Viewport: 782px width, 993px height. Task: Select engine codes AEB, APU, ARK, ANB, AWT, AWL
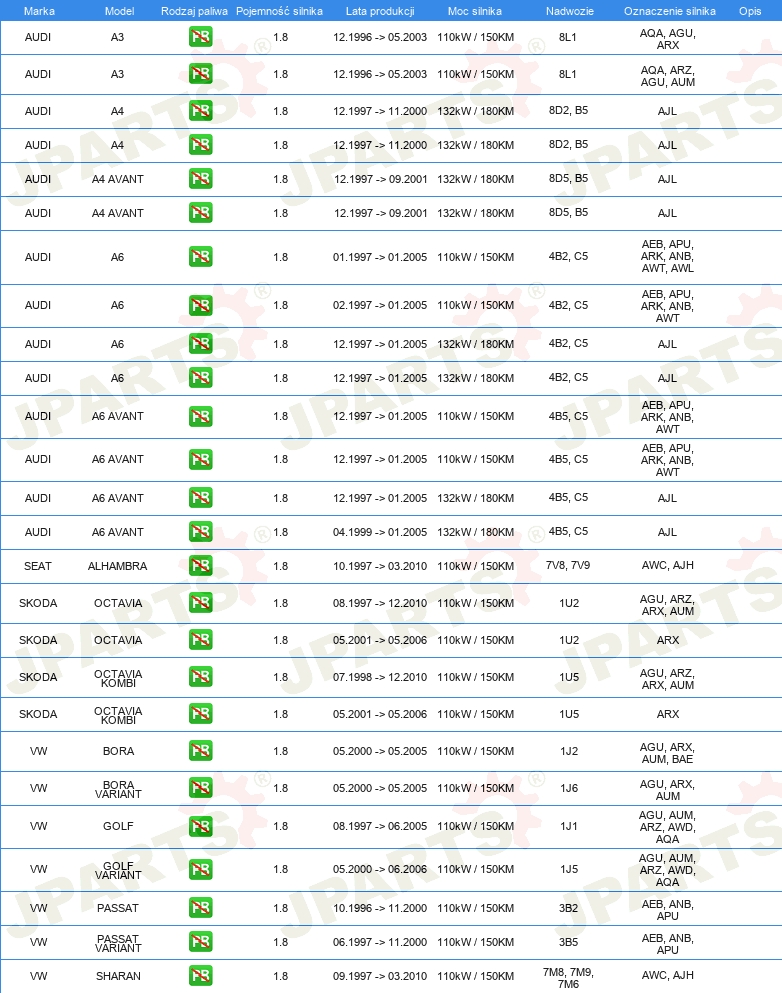tap(667, 256)
